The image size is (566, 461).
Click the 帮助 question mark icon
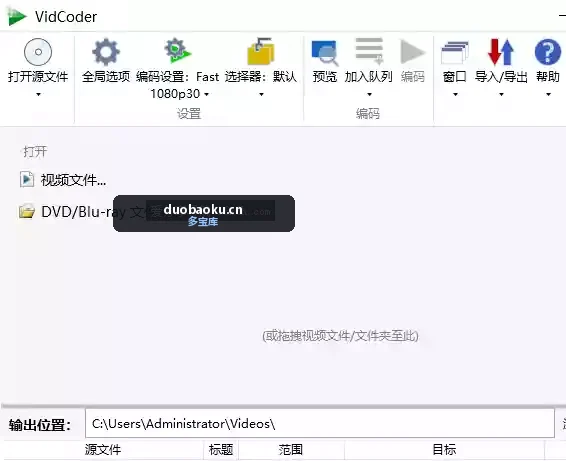(x=548, y=52)
